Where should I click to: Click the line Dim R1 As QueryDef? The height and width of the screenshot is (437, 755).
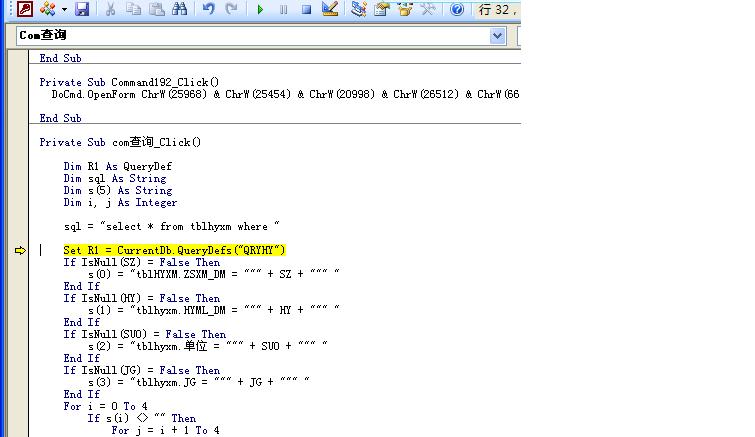(x=117, y=167)
